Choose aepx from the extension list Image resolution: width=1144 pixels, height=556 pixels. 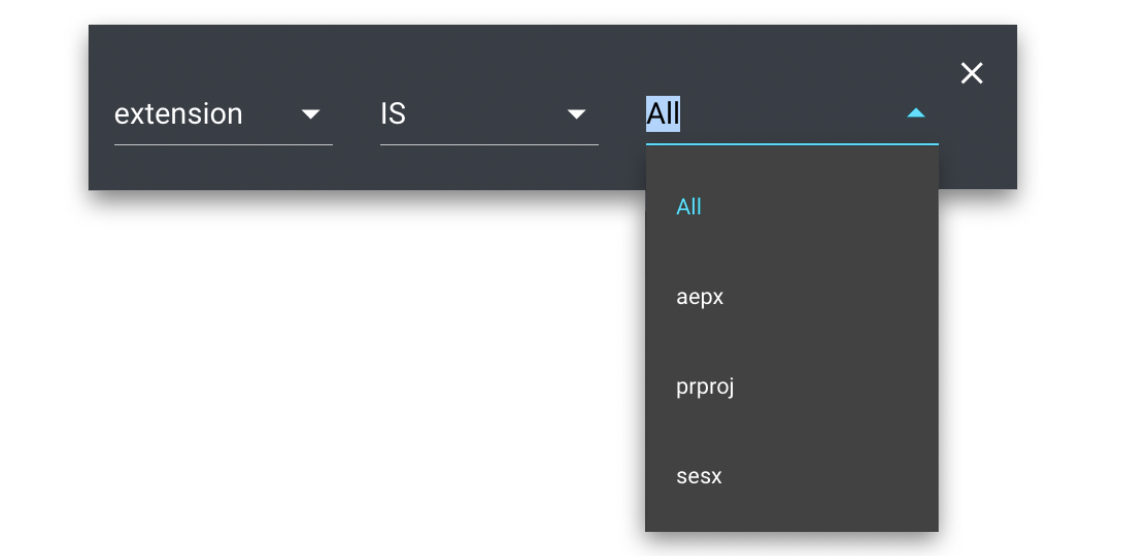coord(699,297)
